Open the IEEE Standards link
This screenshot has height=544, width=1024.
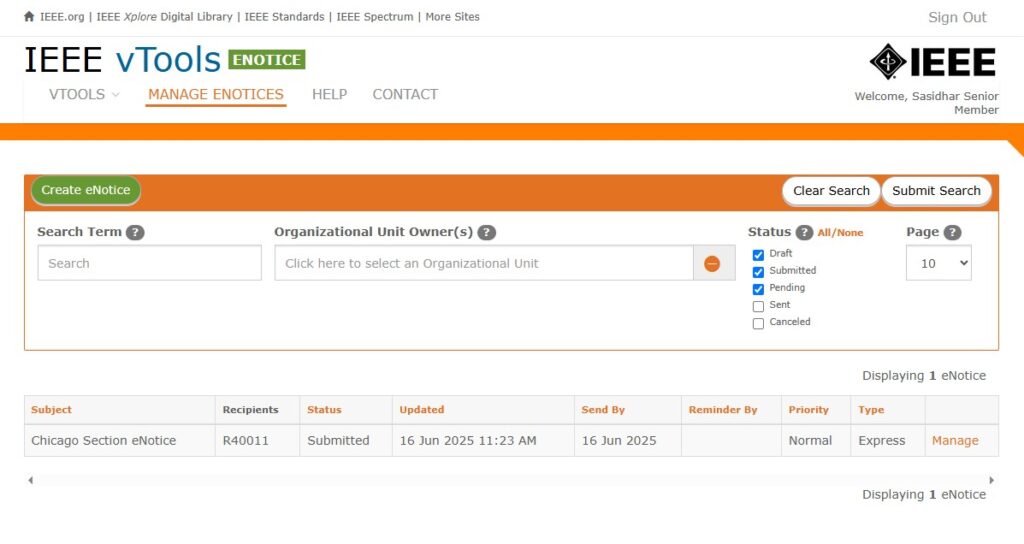[x=285, y=17]
